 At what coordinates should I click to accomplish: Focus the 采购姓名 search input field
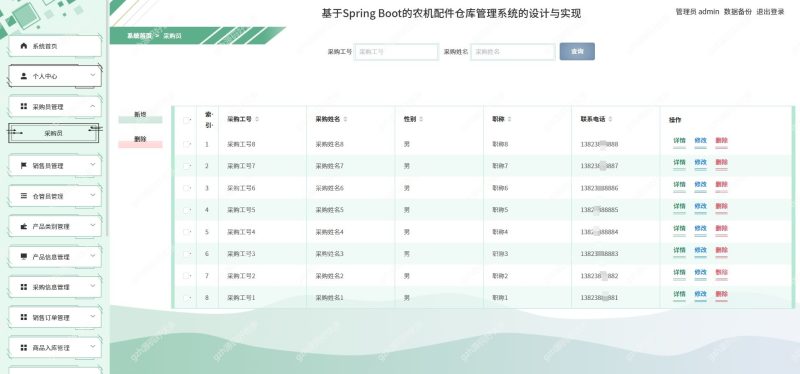pyautogui.click(x=513, y=52)
